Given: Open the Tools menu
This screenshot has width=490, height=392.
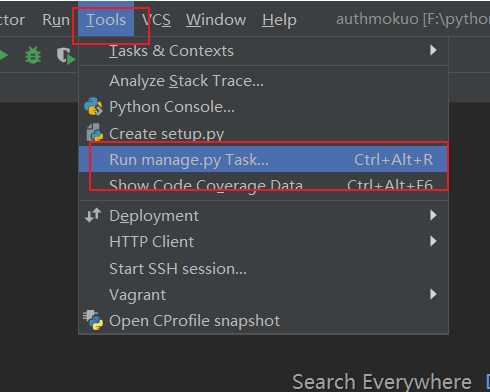Looking at the screenshot, I should [x=106, y=20].
